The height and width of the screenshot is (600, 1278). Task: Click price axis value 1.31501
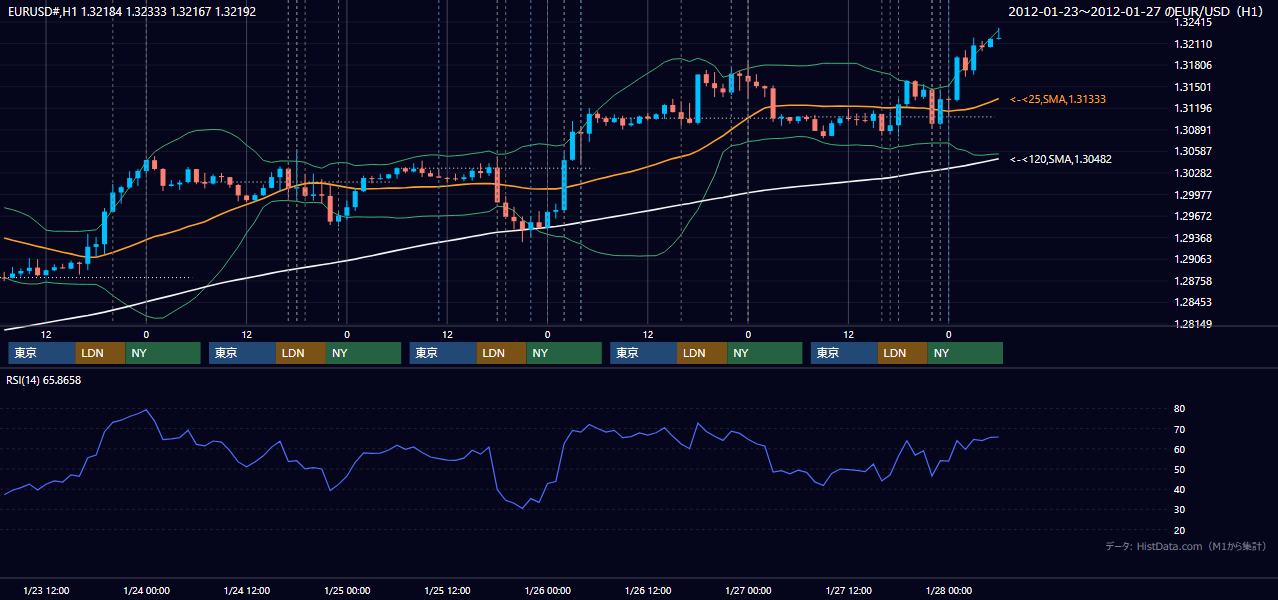coord(1193,87)
